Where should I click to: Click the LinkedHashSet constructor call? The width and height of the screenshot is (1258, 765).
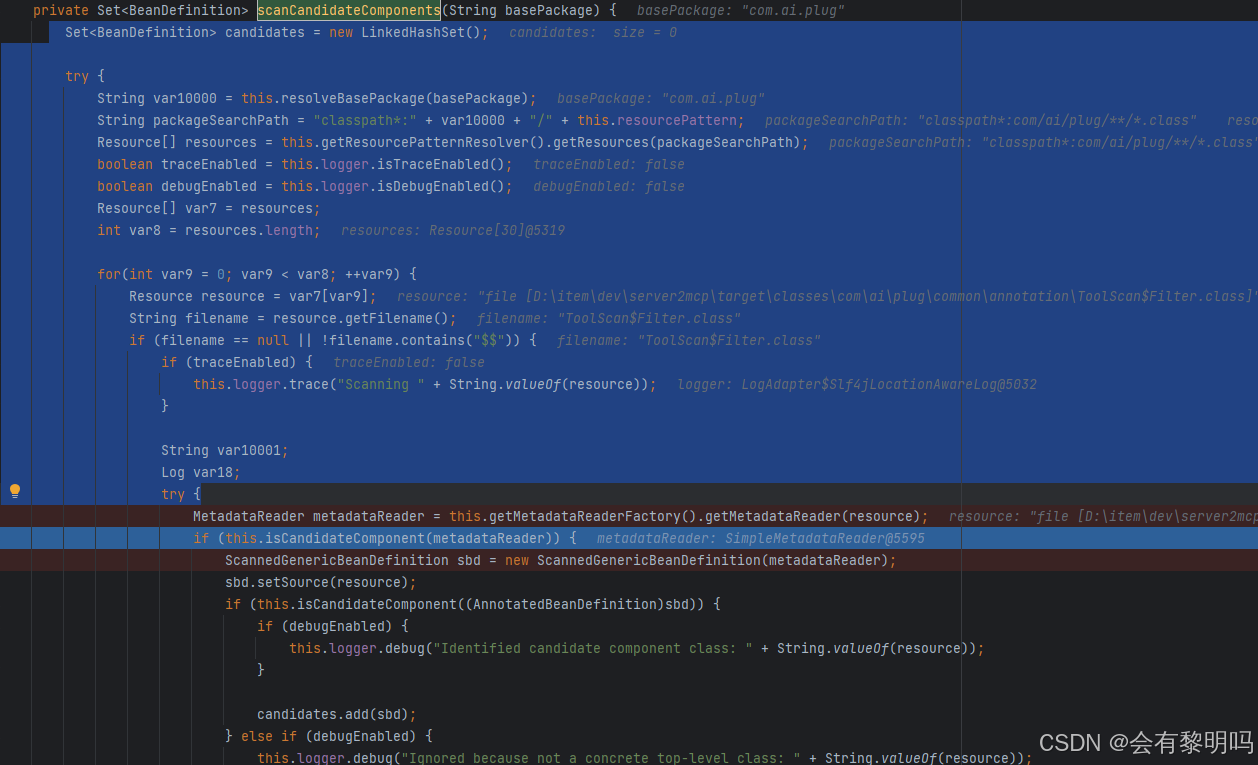[x=425, y=32]
